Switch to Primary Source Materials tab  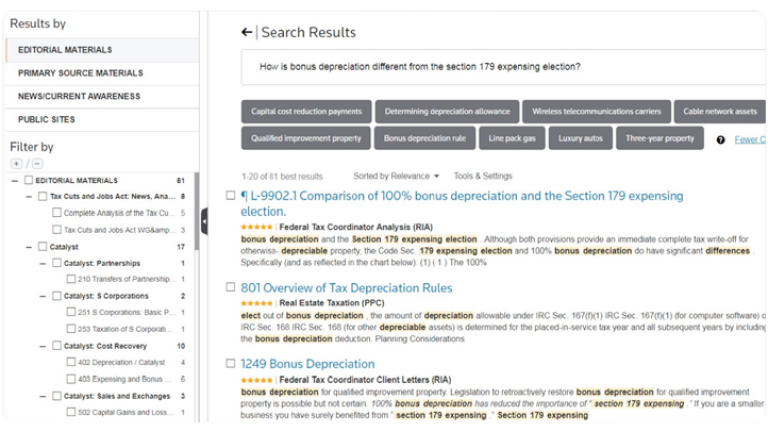[x=80, y=73]
